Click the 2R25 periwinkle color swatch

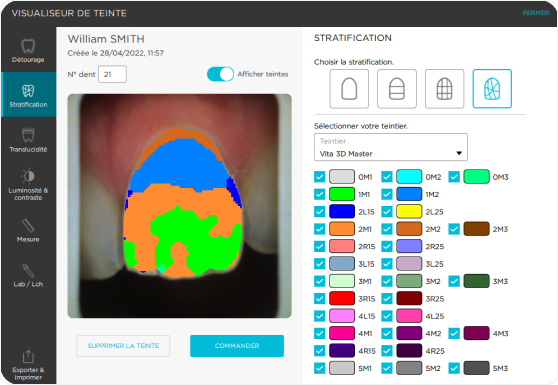tap(409, 247)
